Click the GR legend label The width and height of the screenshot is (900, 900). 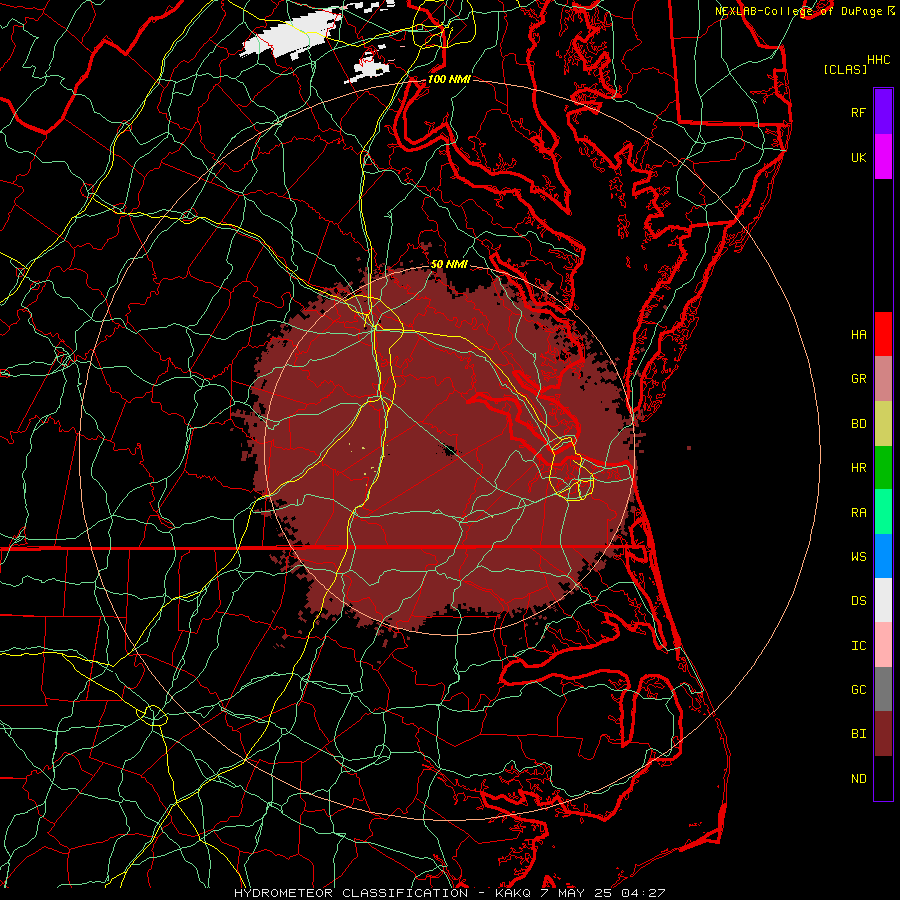(x=859, y=379)
